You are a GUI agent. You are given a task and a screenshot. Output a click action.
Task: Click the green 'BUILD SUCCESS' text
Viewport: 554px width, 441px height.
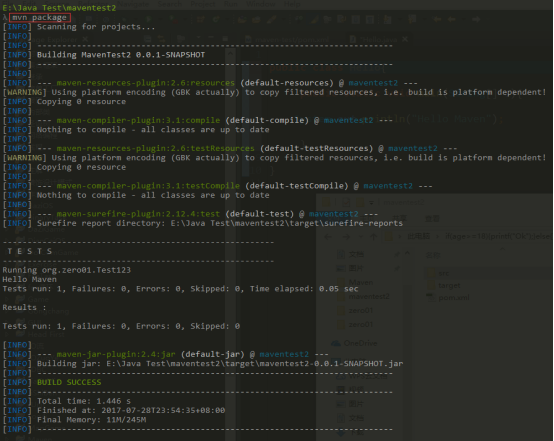tap(69, 382)
